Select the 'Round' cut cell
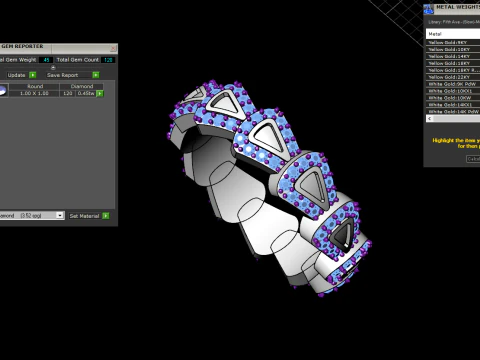 tap(34, 86)
